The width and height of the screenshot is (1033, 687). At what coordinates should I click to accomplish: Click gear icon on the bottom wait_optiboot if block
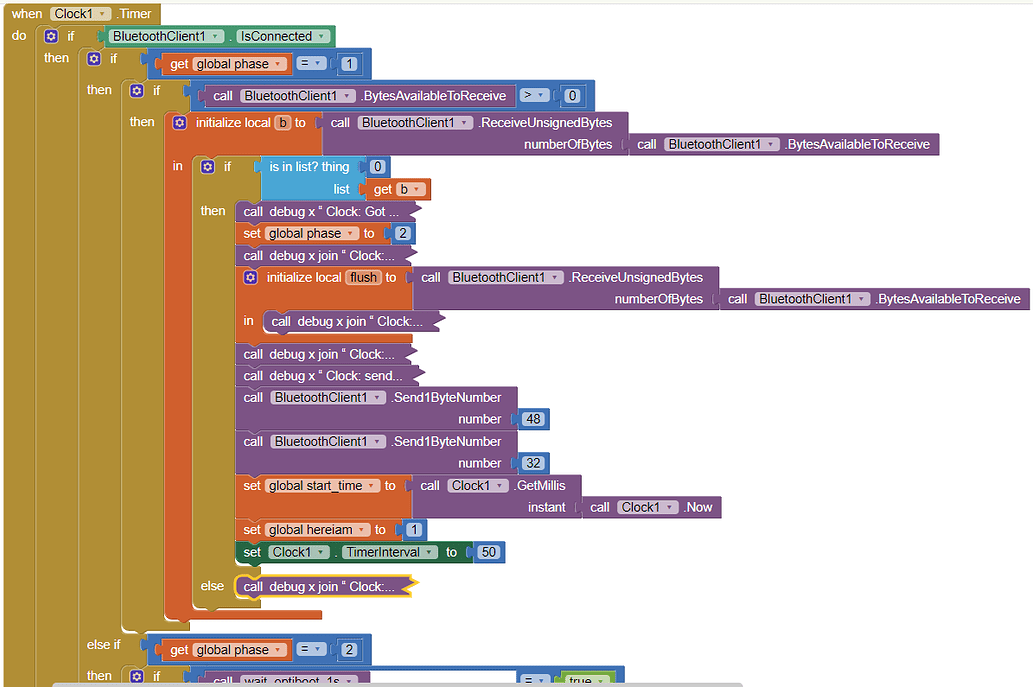[137, 677]
